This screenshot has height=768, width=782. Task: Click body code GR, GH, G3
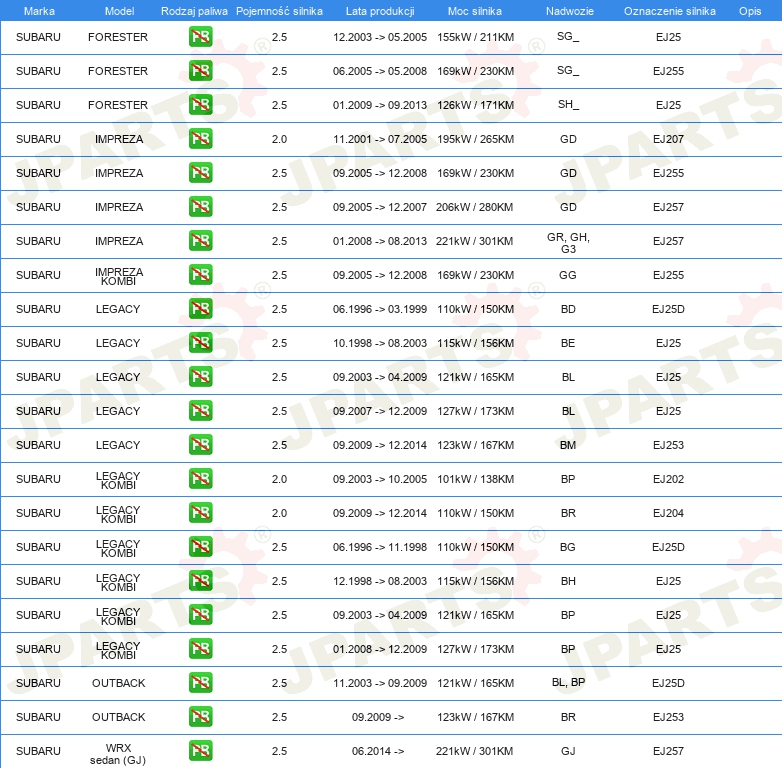coord(568,243)
